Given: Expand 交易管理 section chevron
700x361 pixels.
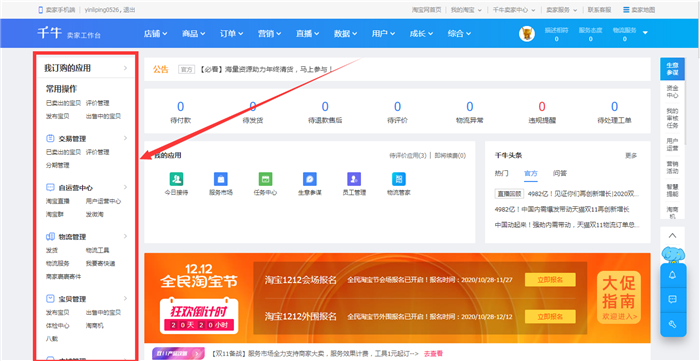Looking at the screenshot, I should pos(125,138).
